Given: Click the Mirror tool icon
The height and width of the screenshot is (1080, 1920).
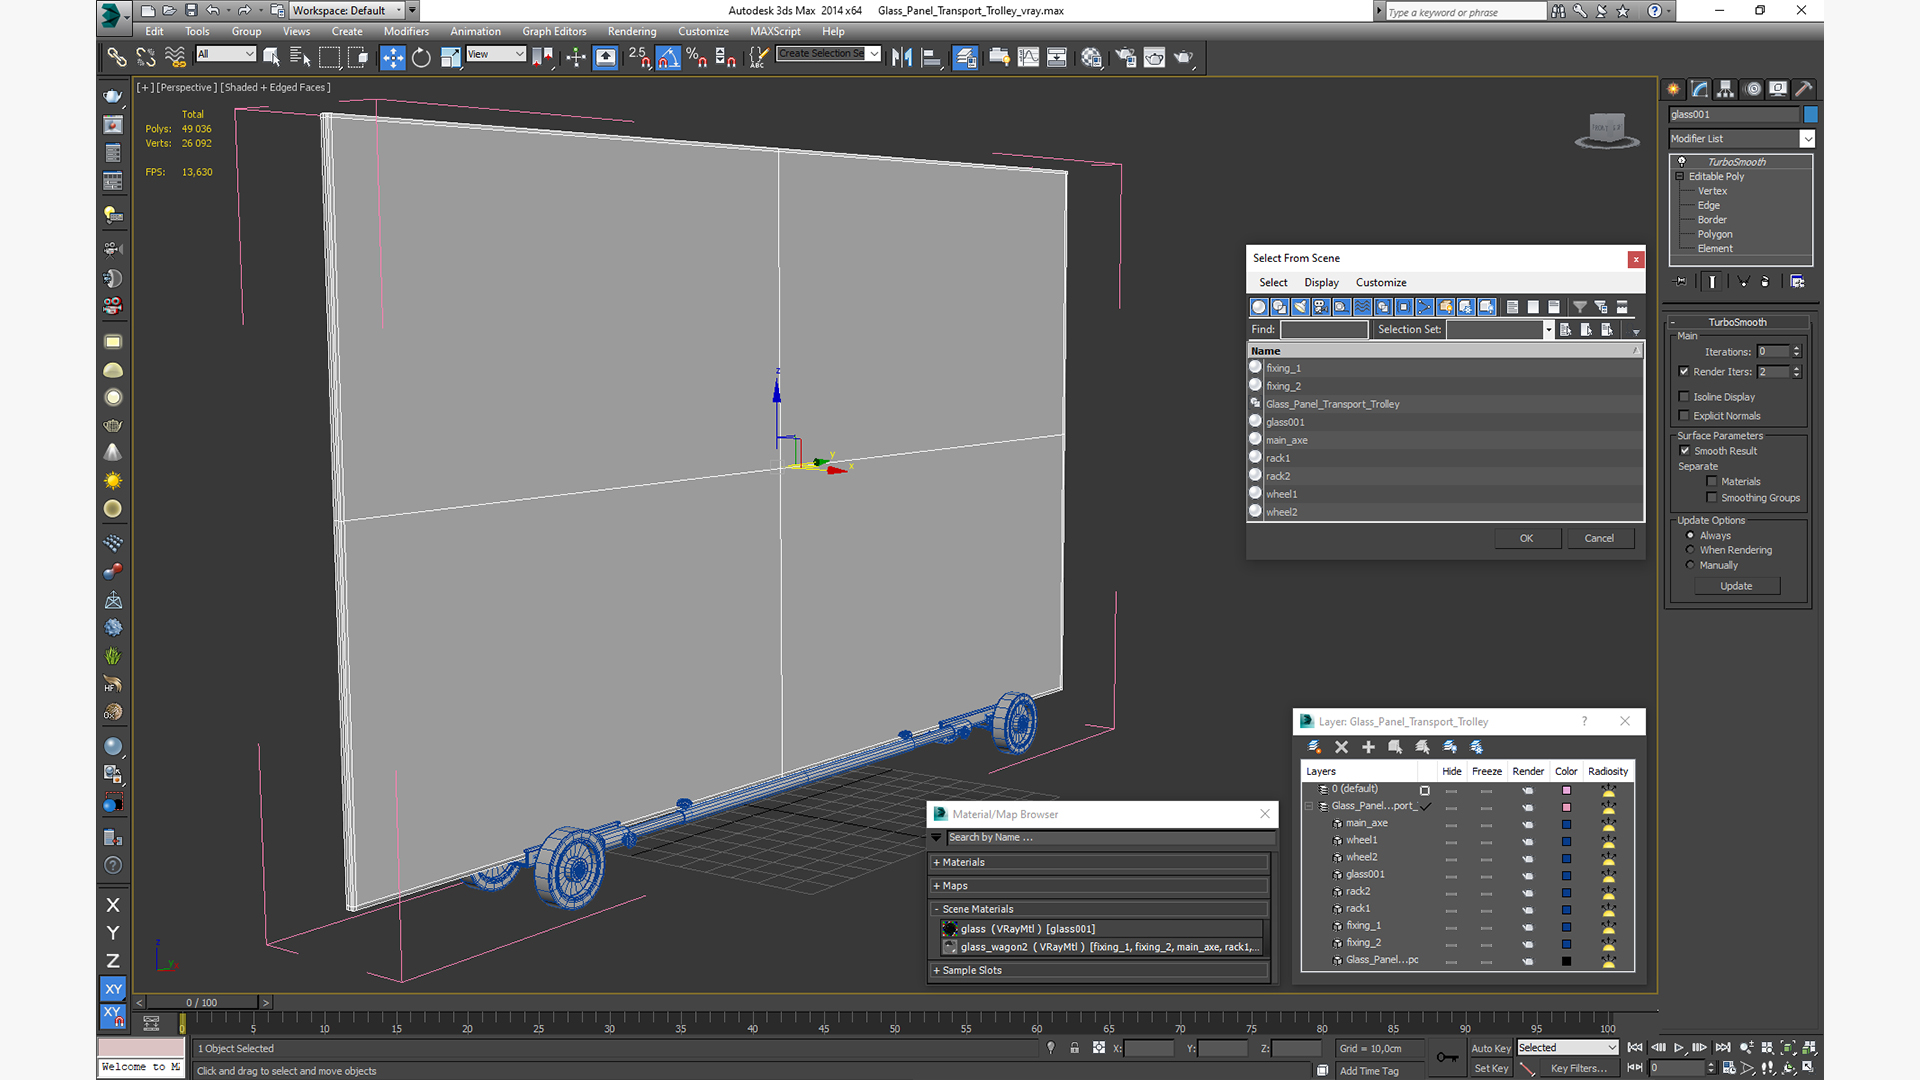Looking at the screenshot, I should 902,58.
